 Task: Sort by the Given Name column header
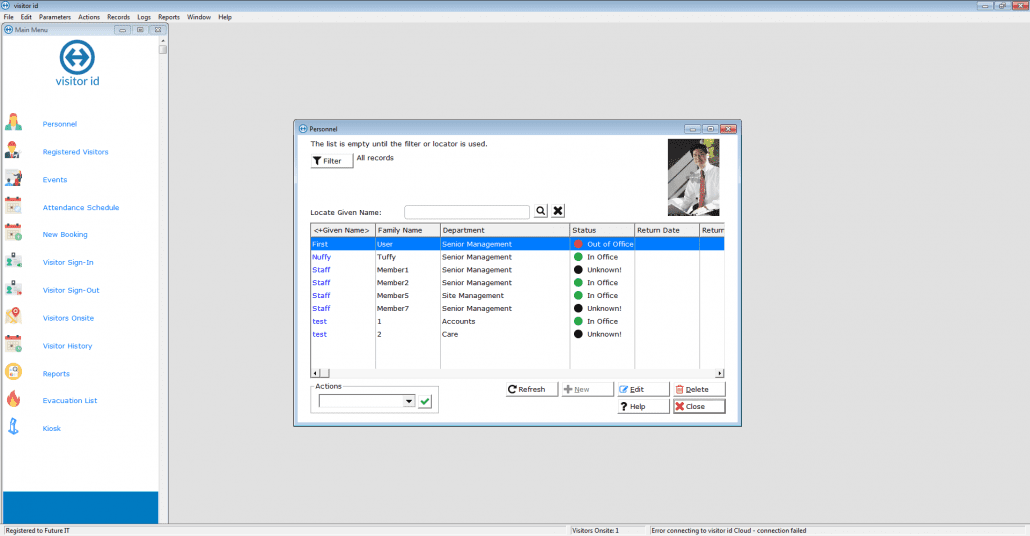coord(341,230)
